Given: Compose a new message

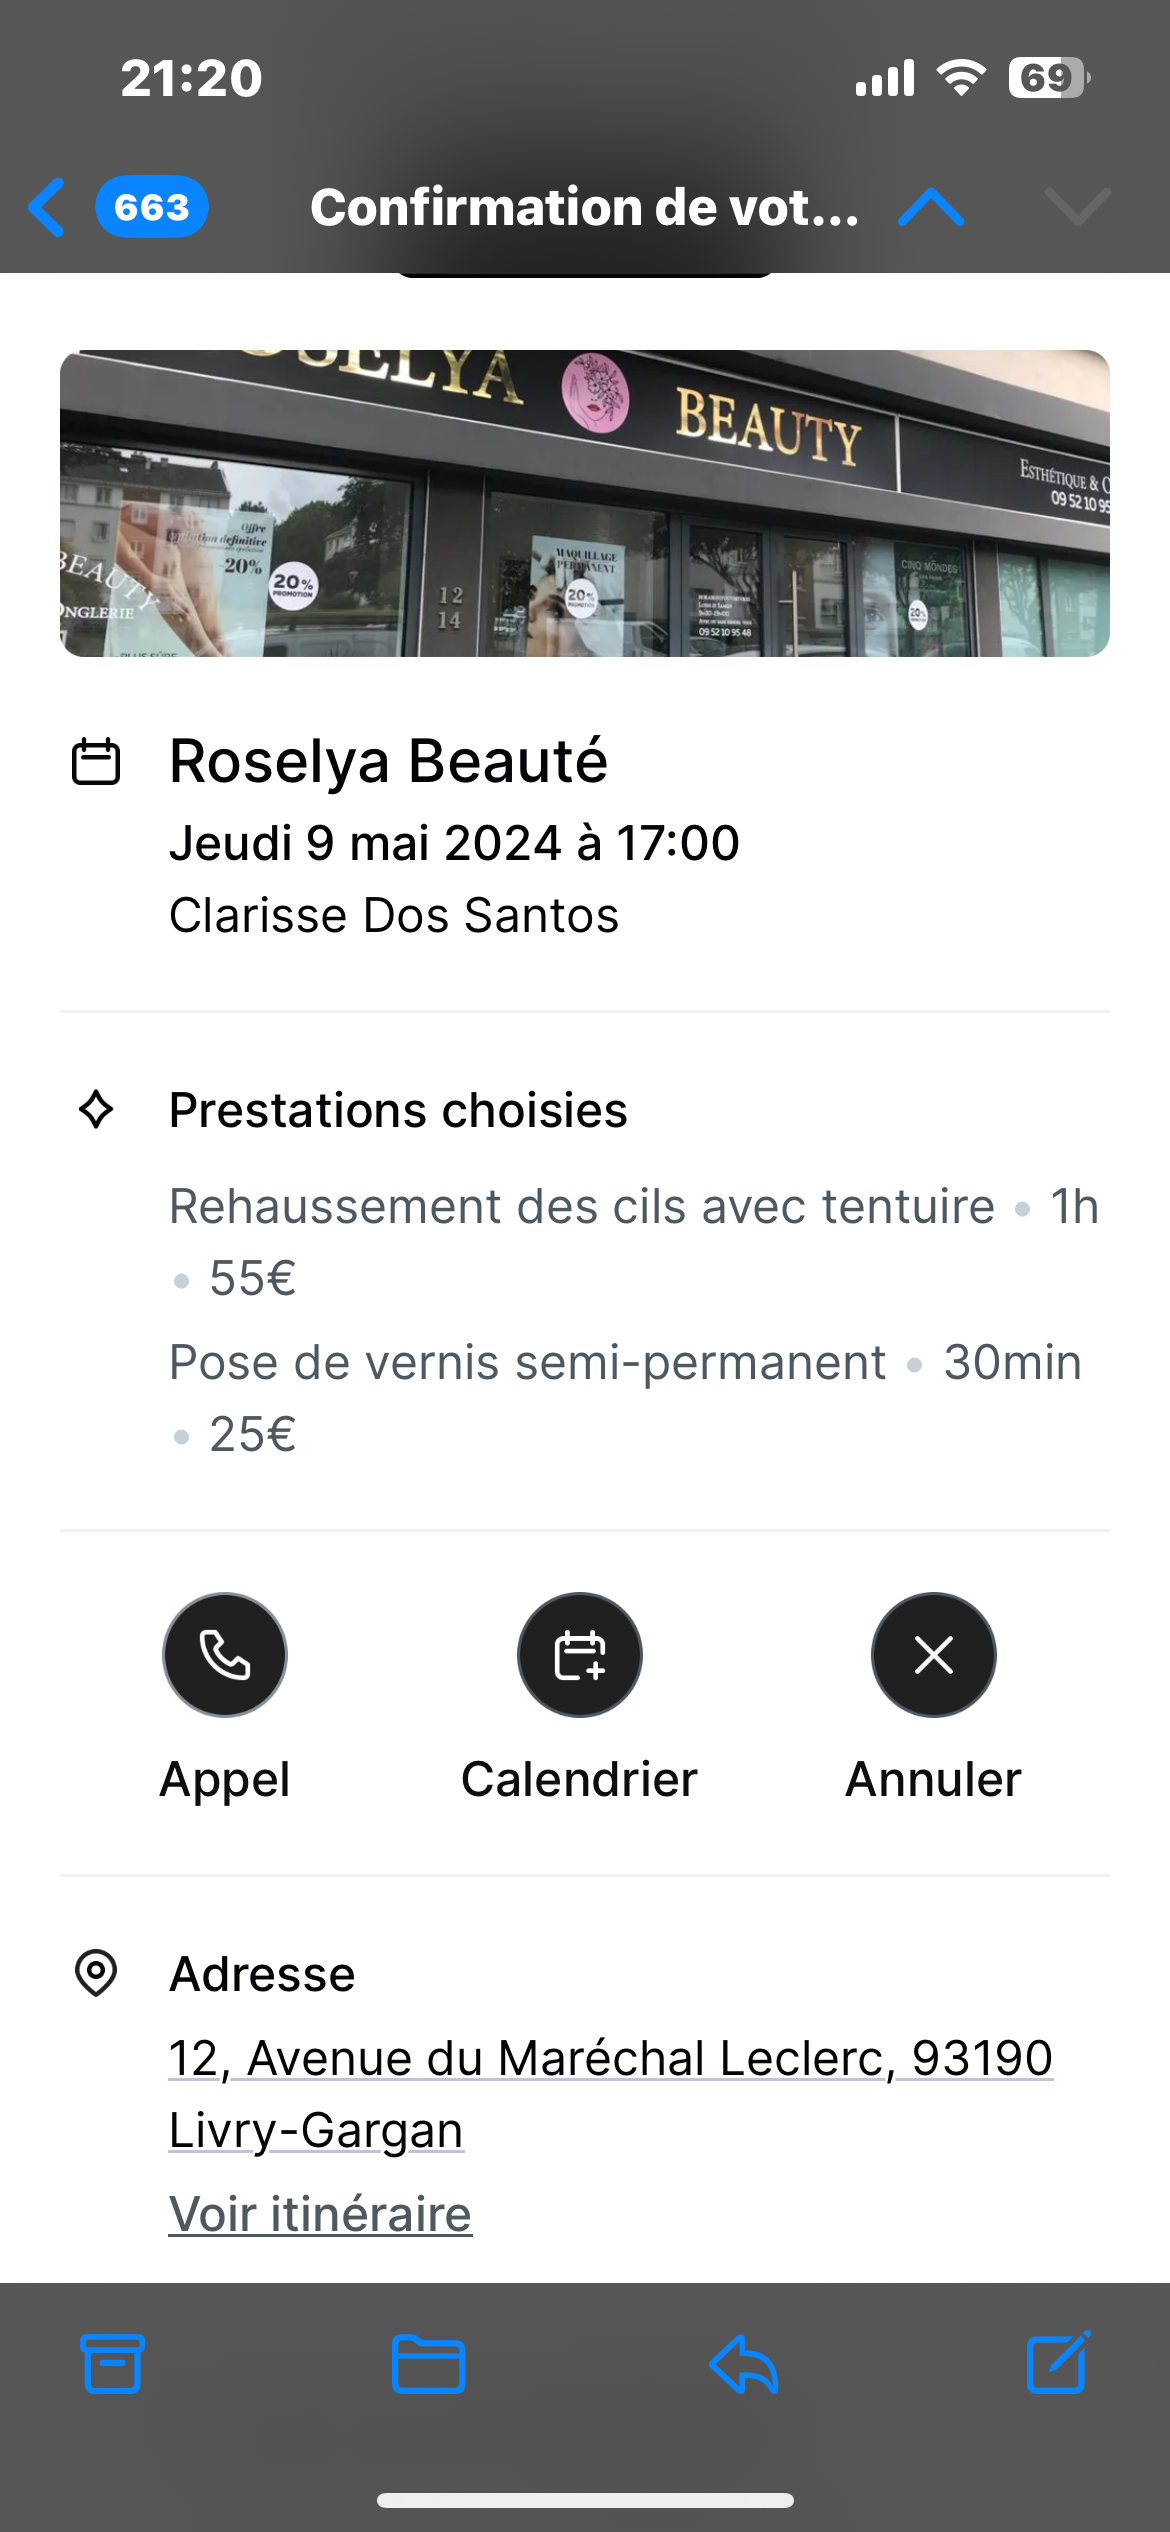Looking at the screenshot, I should pyautogui.click(x=1058, y=2364).
